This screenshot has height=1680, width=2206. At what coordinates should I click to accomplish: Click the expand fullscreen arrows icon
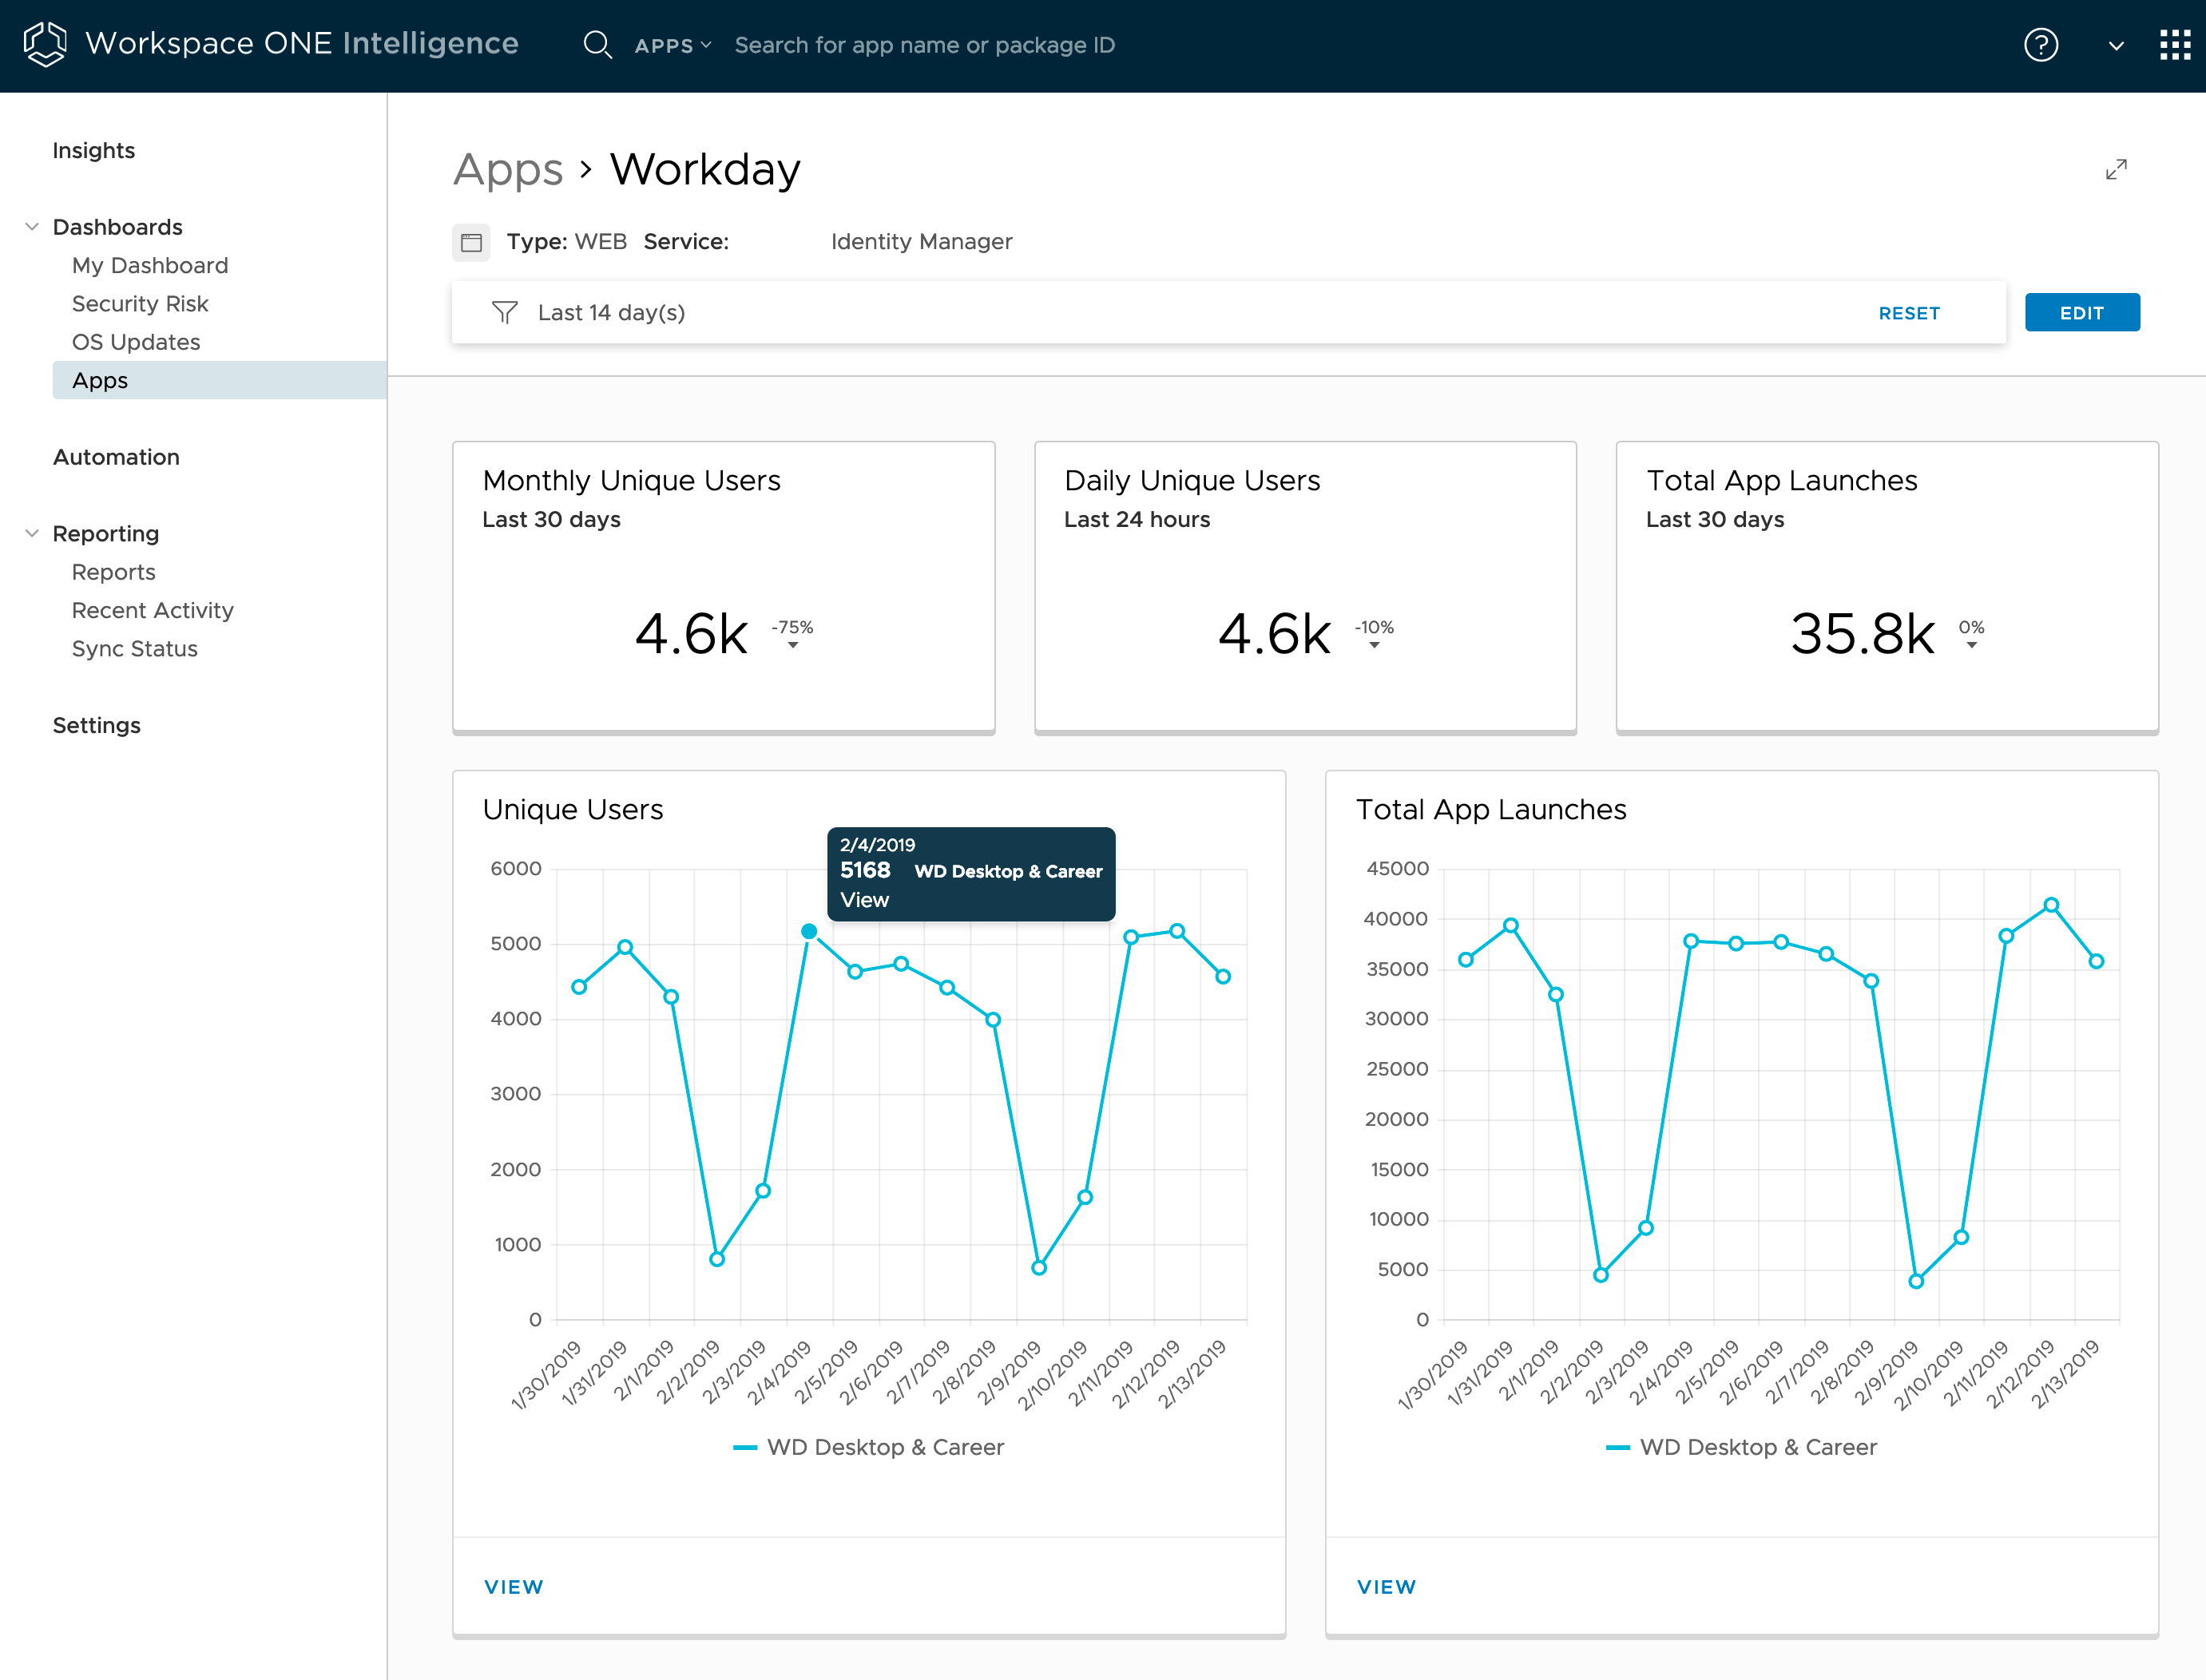point(2115,170)
